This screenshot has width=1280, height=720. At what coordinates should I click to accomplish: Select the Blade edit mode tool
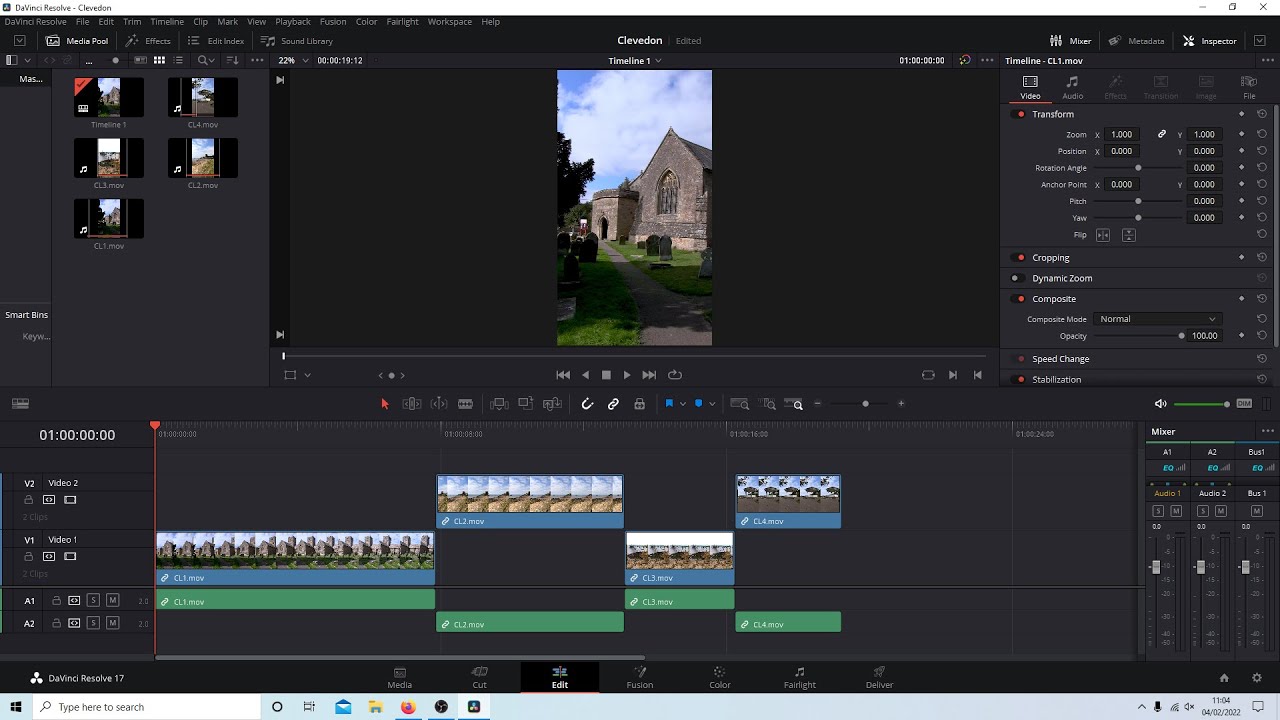465,404
